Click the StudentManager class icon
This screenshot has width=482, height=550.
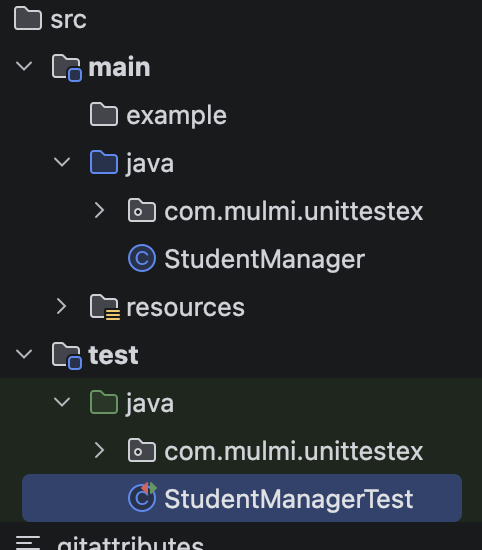pos(142,258)
